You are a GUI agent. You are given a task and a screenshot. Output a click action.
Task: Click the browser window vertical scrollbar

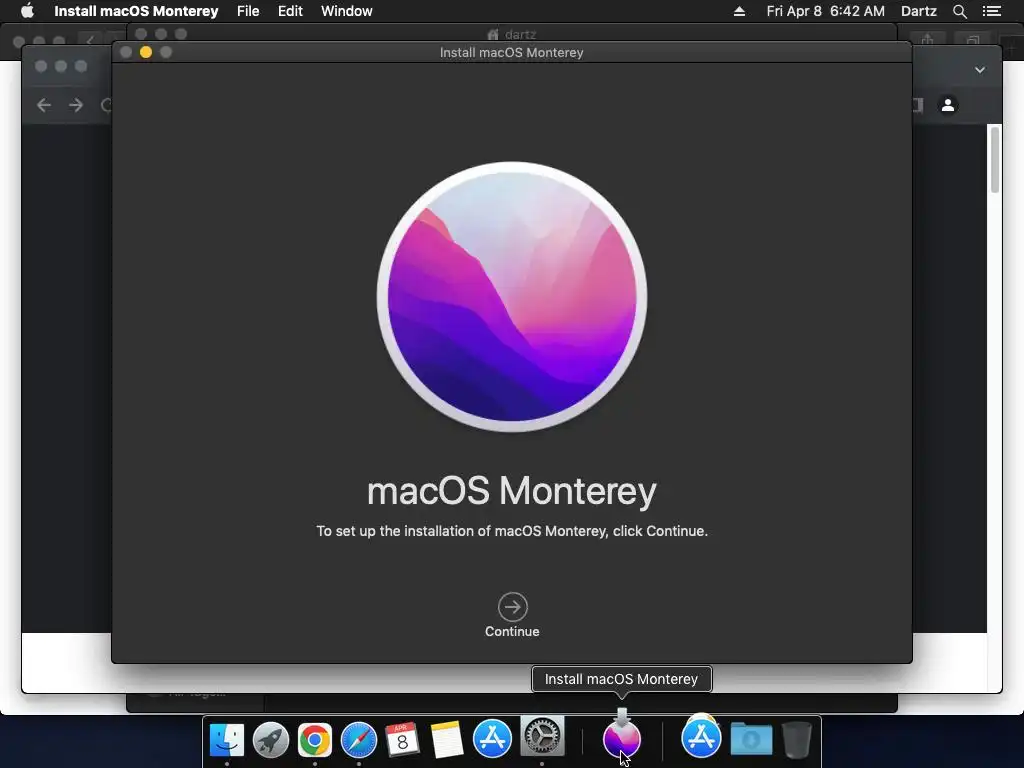click(x=995, y=160)
